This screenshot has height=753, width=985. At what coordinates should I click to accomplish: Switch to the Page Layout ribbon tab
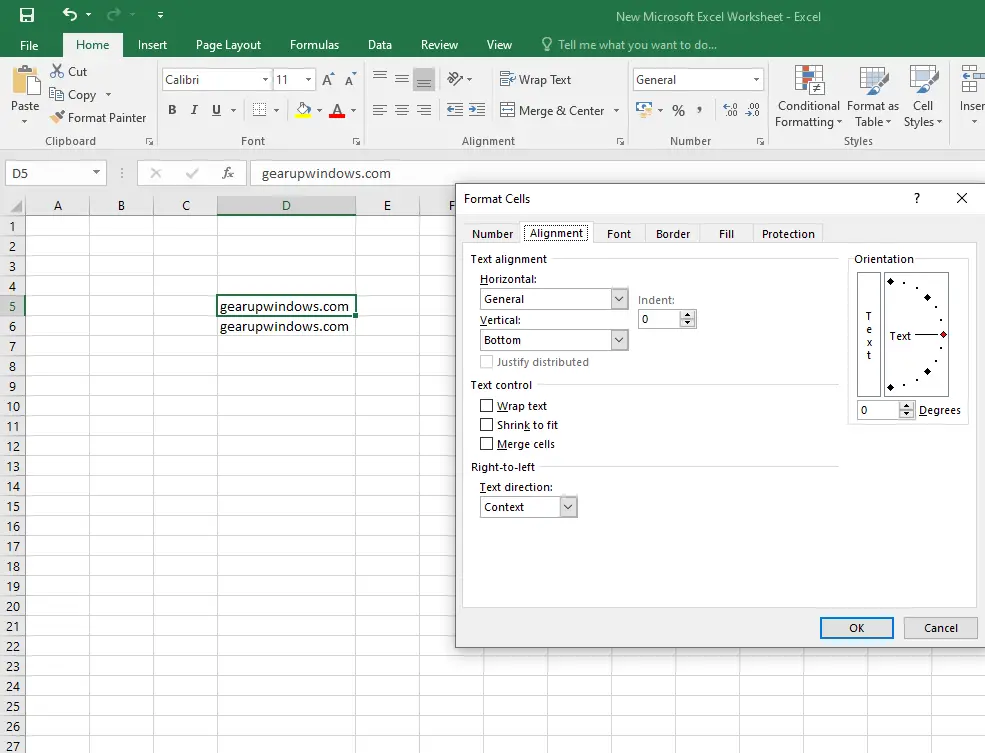[x=228, y=45]
